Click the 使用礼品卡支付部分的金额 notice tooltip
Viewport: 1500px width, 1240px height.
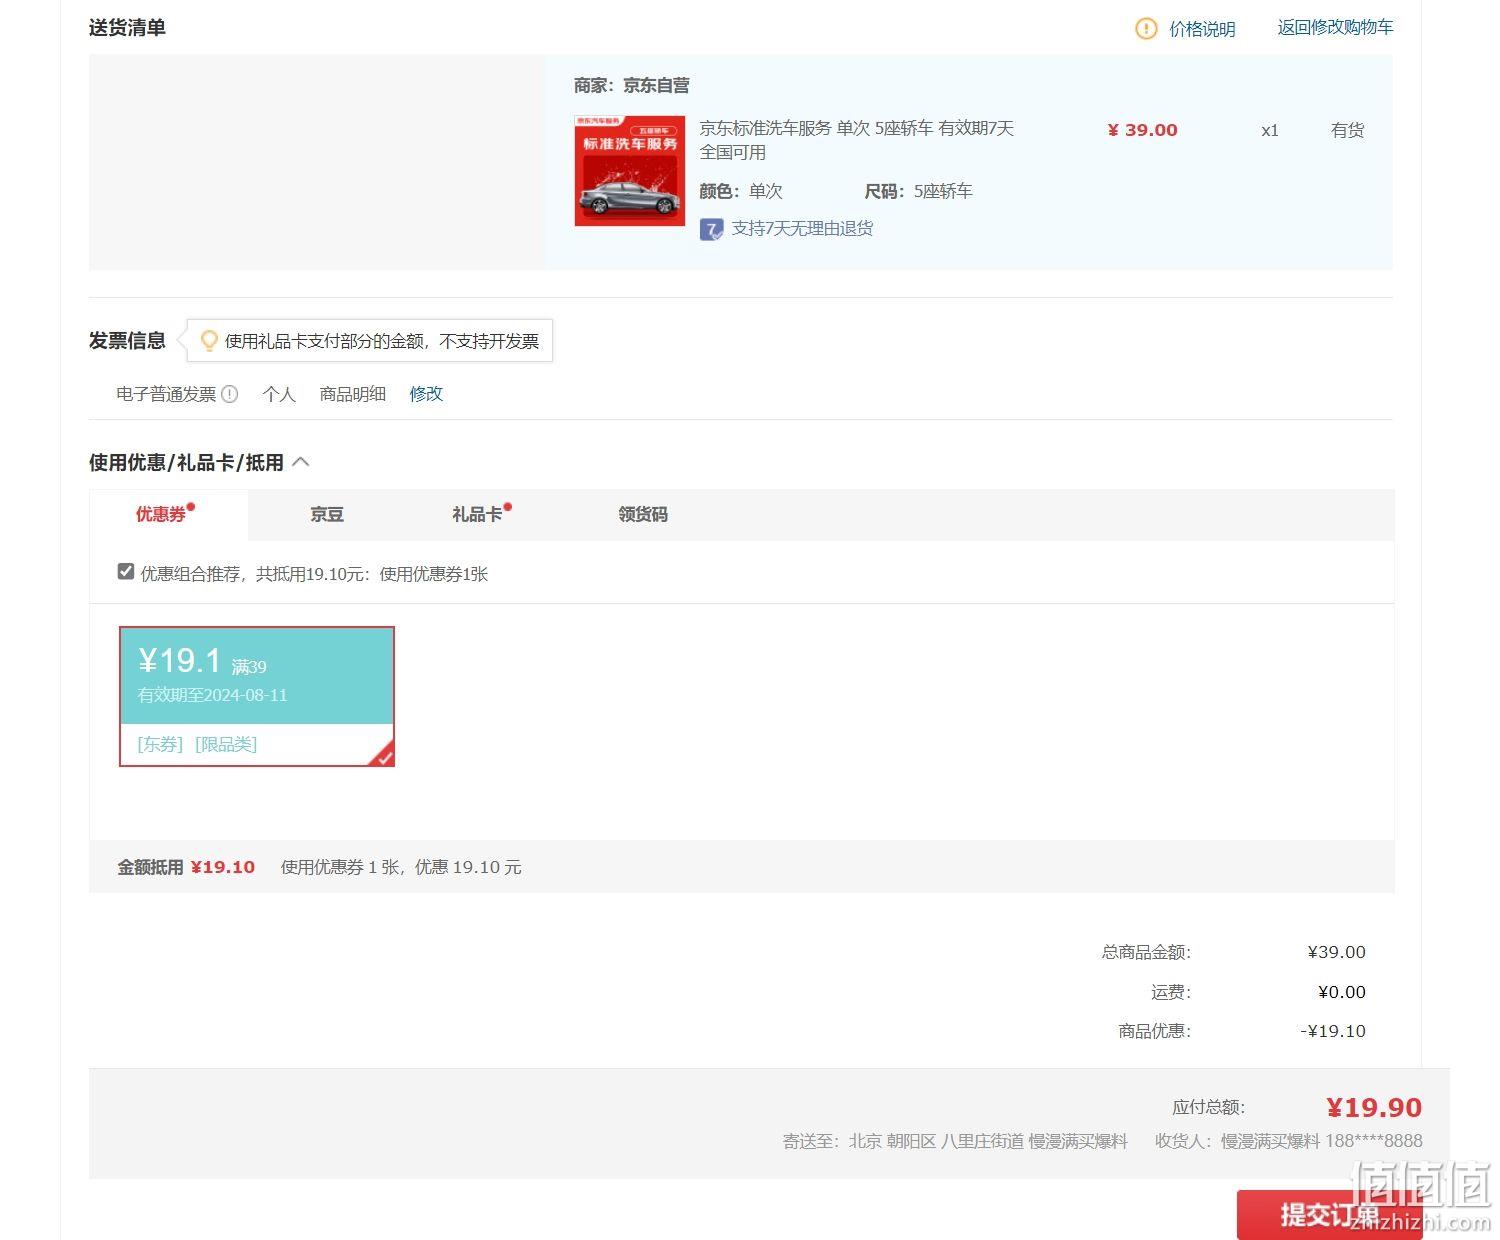pos(370,341)
